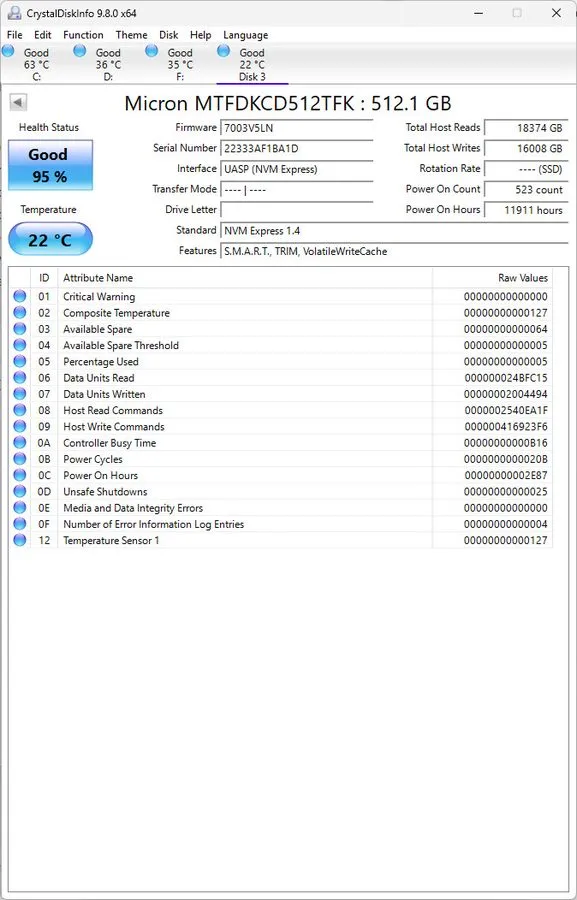Click the empty Drive Letter field
The width and height of the screenshot is (577, 900).
297,210
